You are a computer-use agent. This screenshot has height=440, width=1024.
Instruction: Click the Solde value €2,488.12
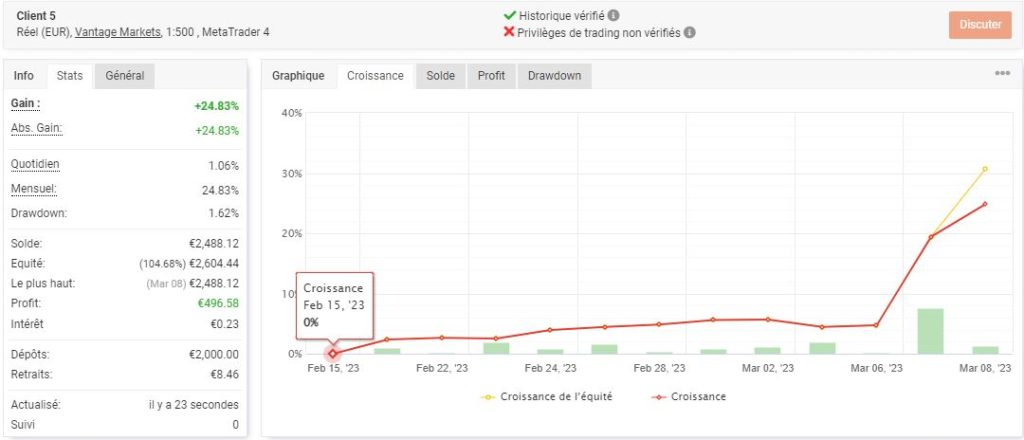[x=214, y=244]
